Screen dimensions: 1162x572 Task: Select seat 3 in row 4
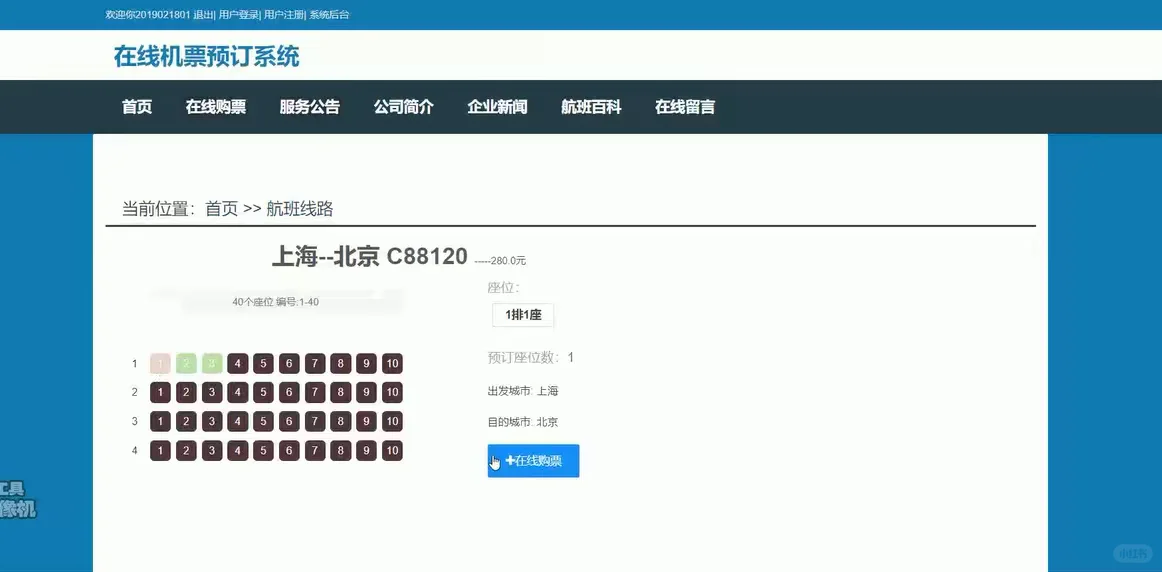tap(212, 450)
